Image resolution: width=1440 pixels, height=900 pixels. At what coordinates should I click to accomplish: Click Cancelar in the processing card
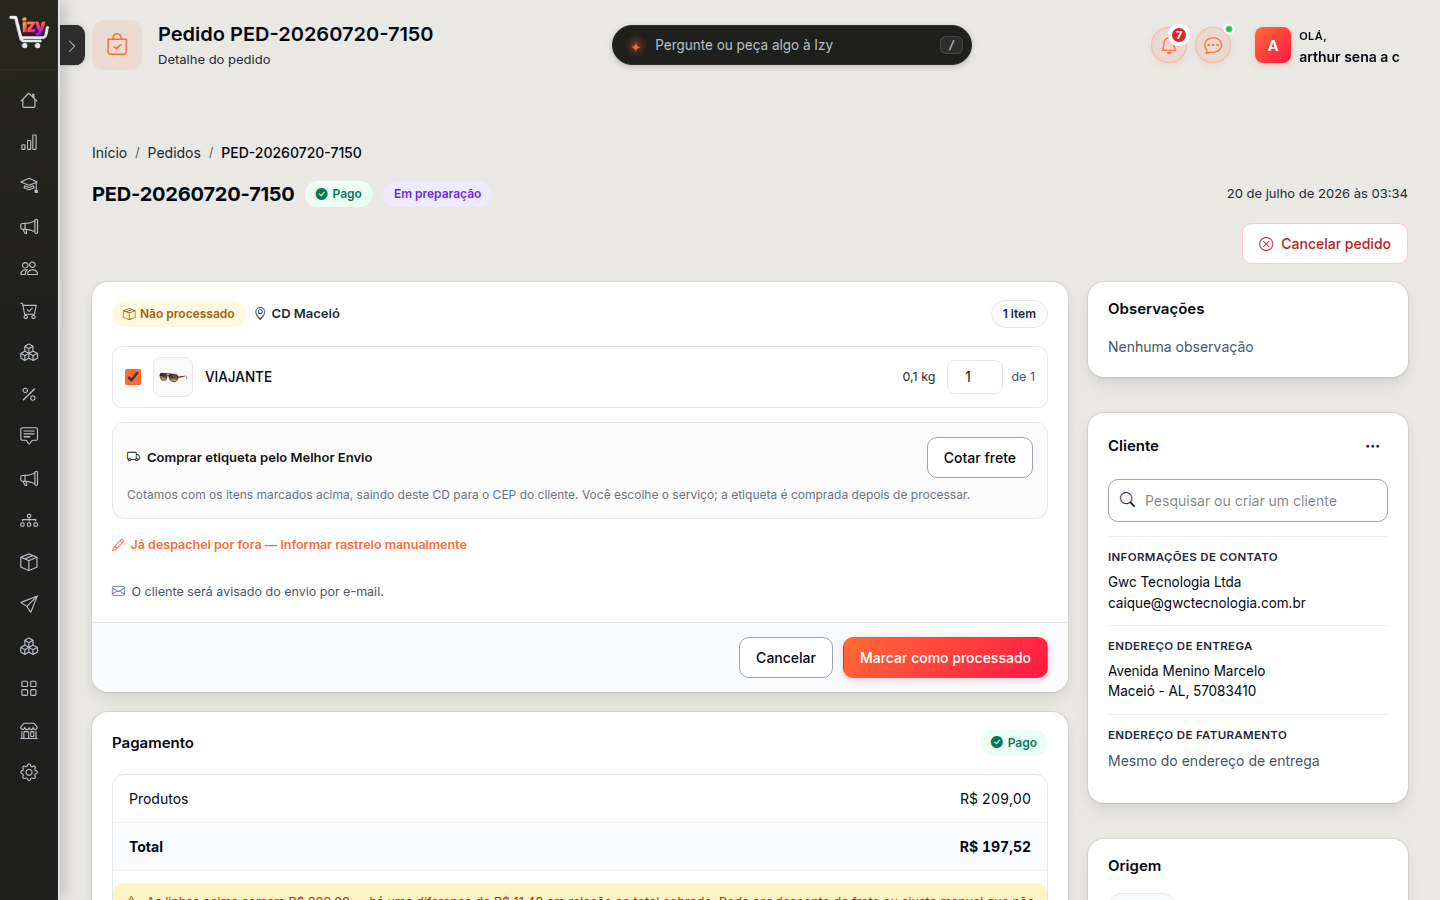click(786, 658)
